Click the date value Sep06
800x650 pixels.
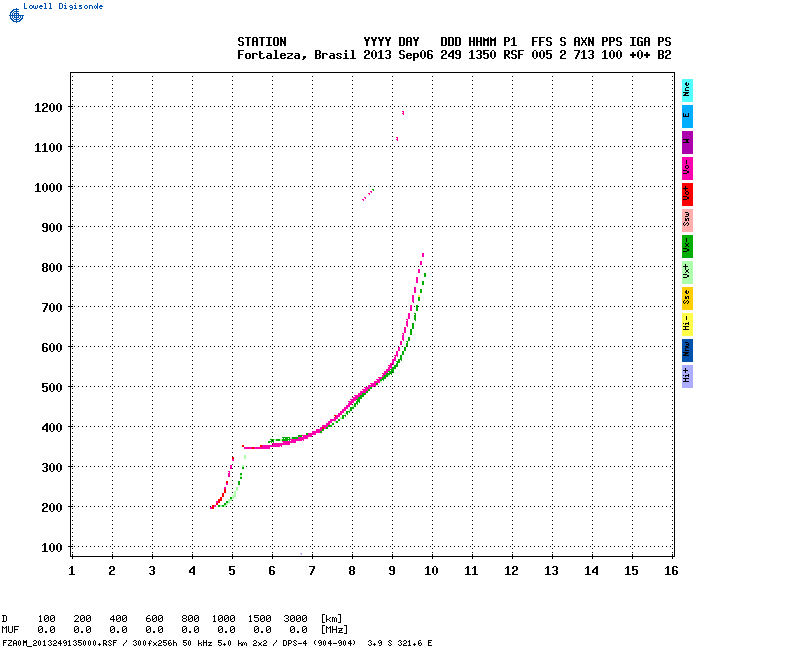point(415,55)
